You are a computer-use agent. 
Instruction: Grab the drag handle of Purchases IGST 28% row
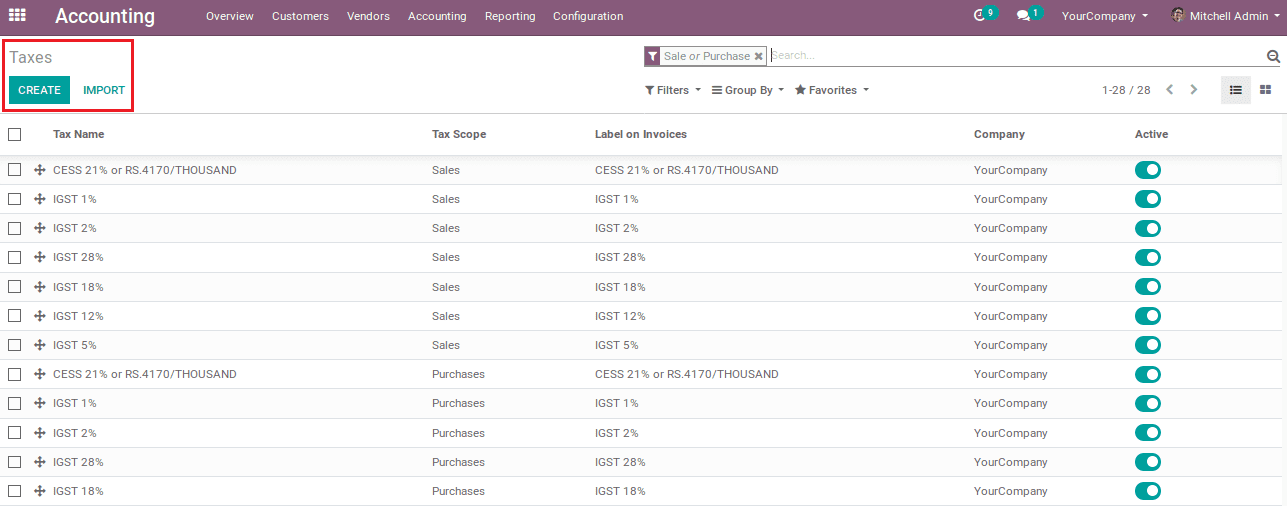pos(40,462)
